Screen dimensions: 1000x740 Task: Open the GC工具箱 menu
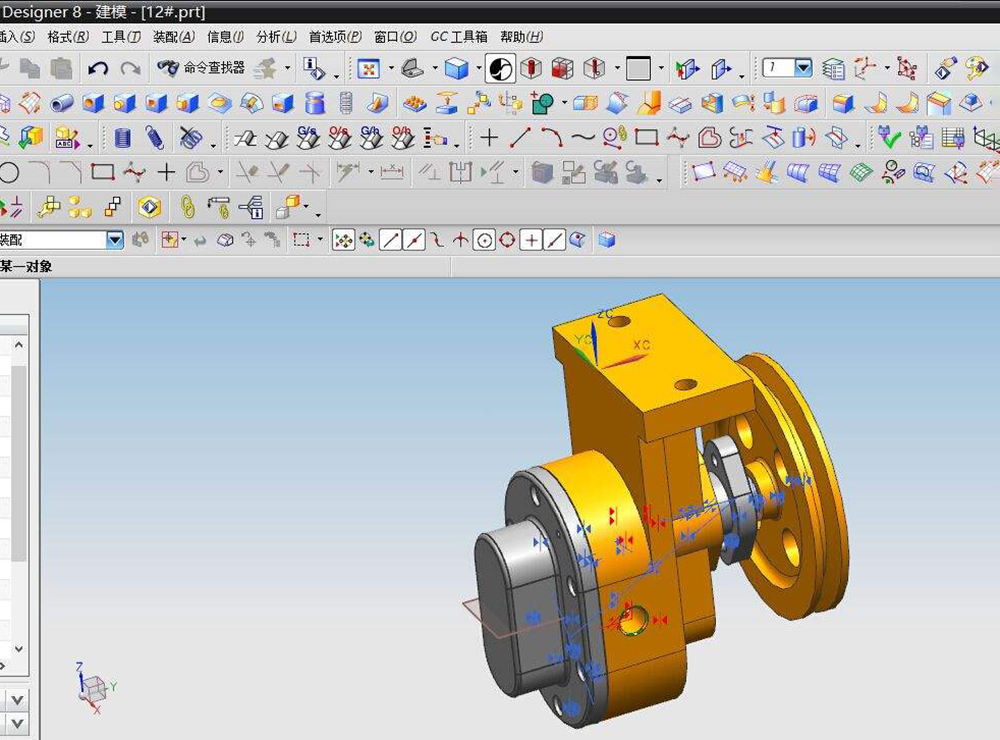(x=459, y=37)
